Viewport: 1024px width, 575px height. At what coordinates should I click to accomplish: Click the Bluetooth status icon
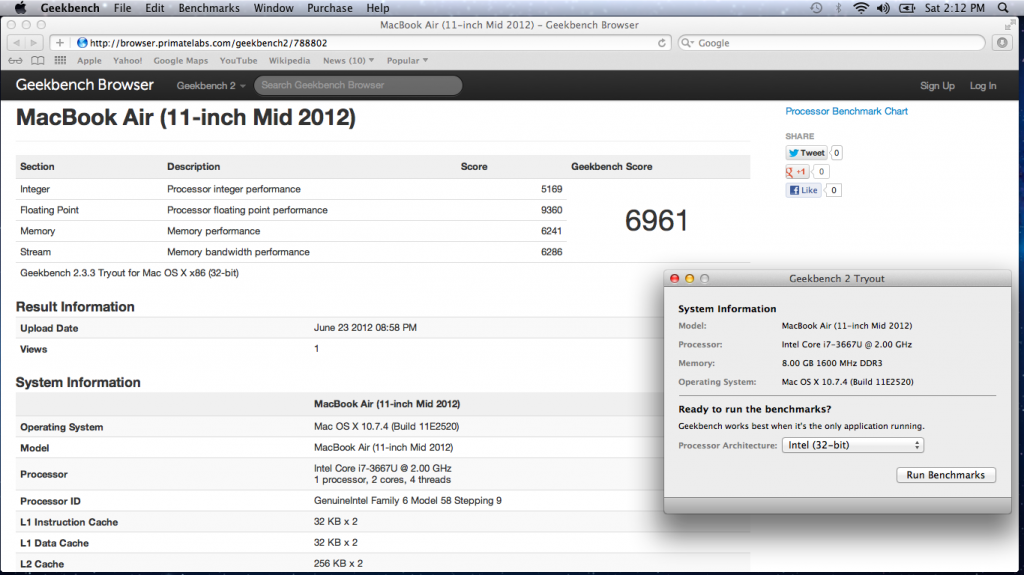839,8
